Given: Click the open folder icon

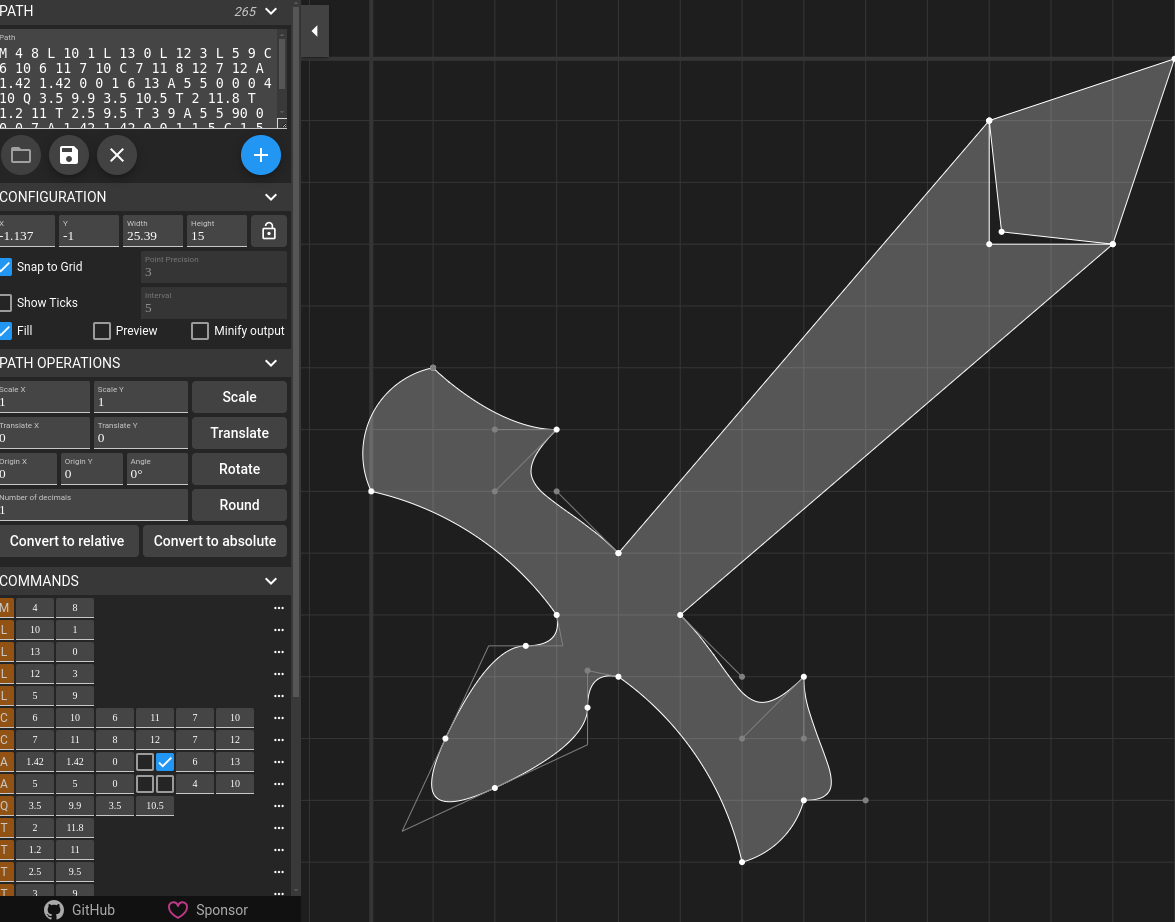Looking at the screenshot, I should click(21, 155).
